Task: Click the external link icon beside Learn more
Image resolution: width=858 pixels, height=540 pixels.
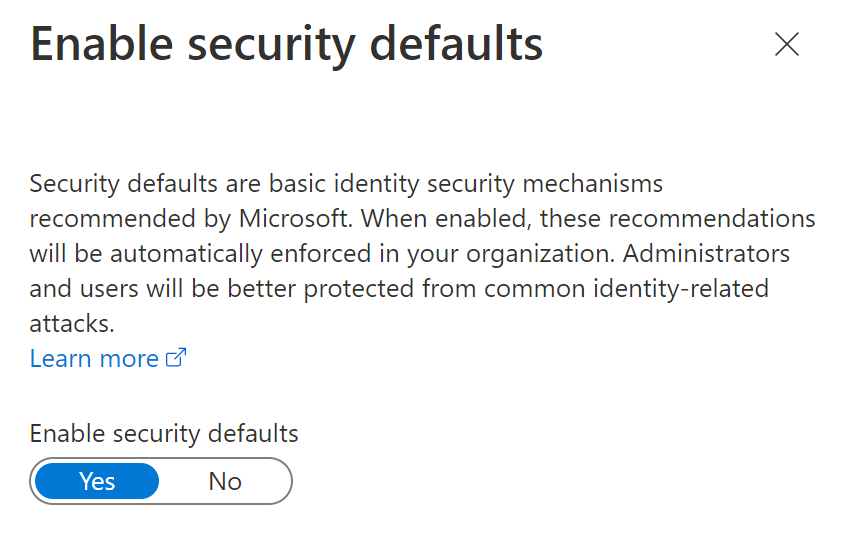Action: tap(176, 358)
